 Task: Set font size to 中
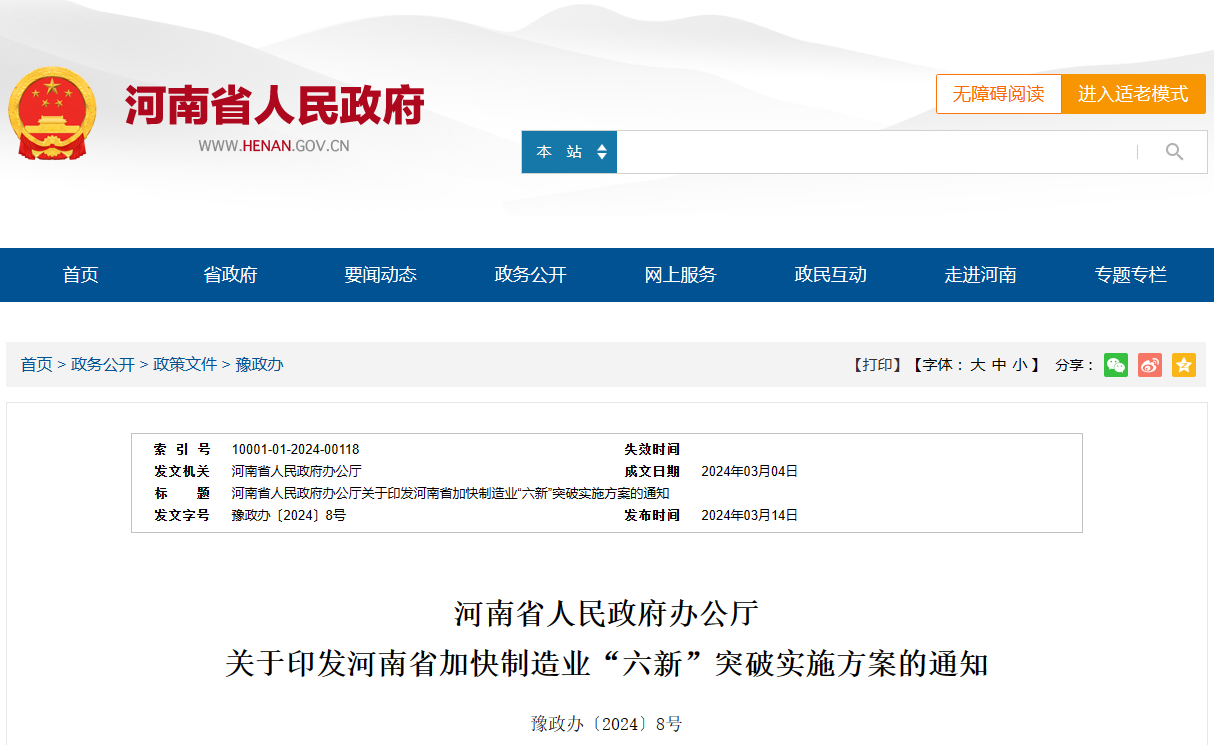coord(998,365)
